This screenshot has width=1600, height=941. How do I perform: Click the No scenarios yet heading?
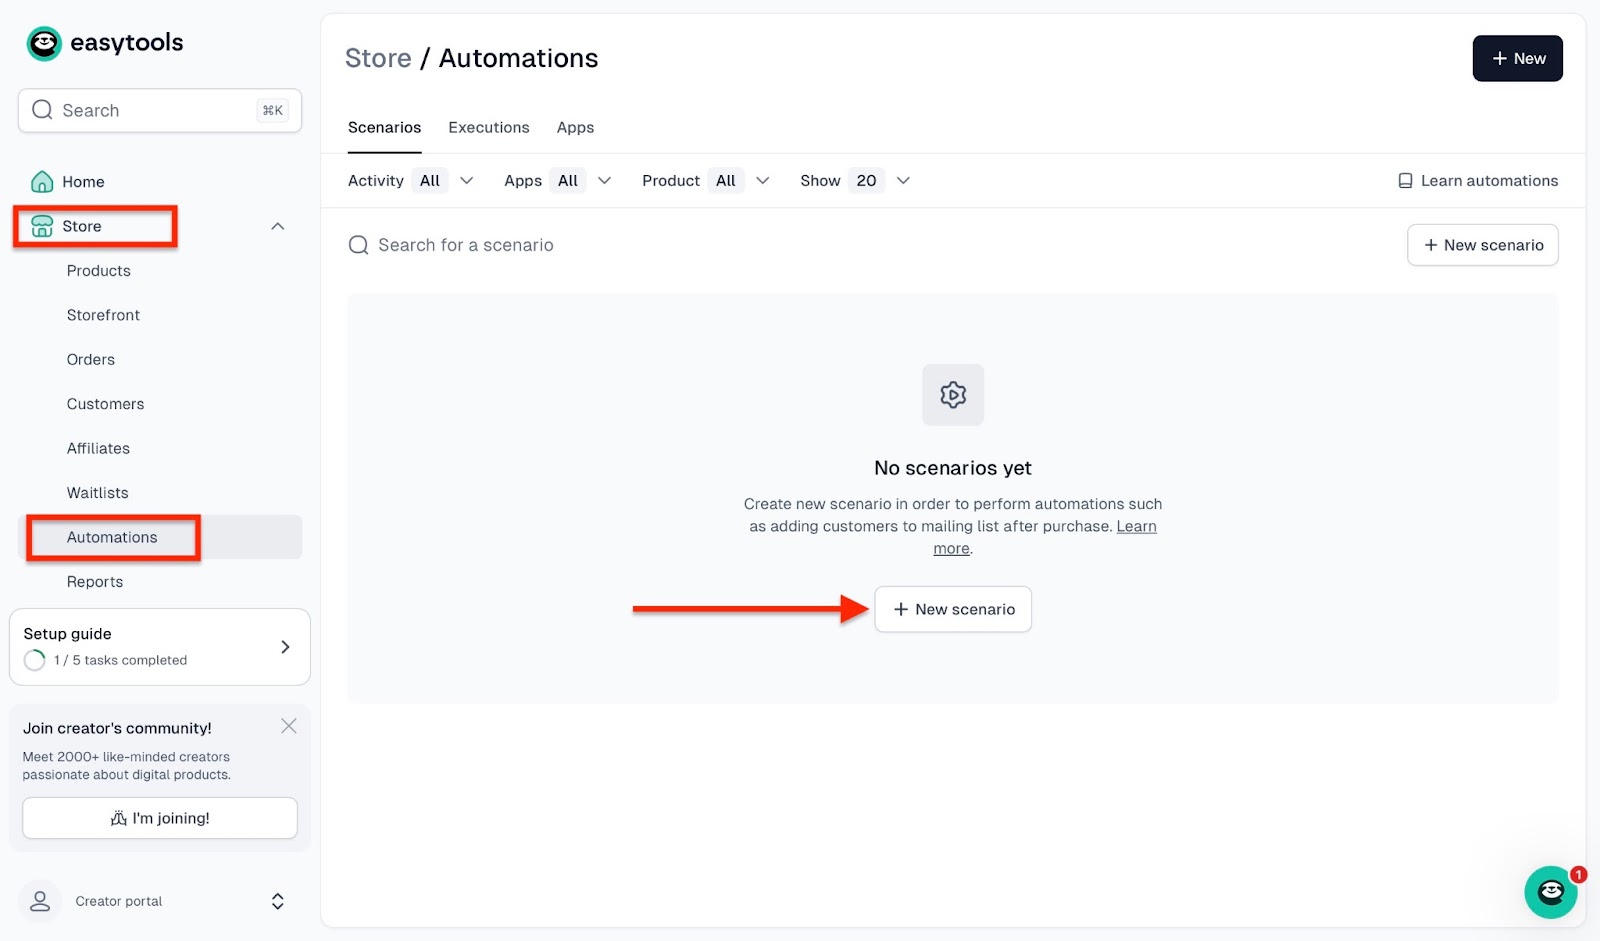pyautogui.click(x=953, y=468)
